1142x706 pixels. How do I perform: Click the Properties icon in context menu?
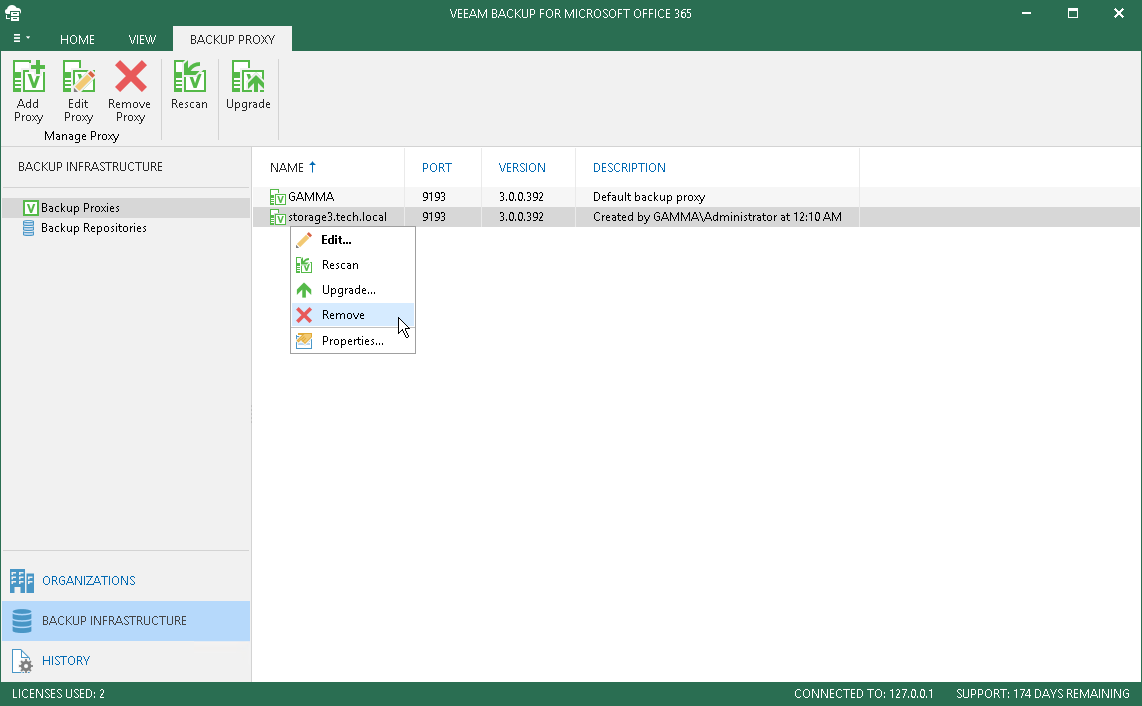coord(304,341)
